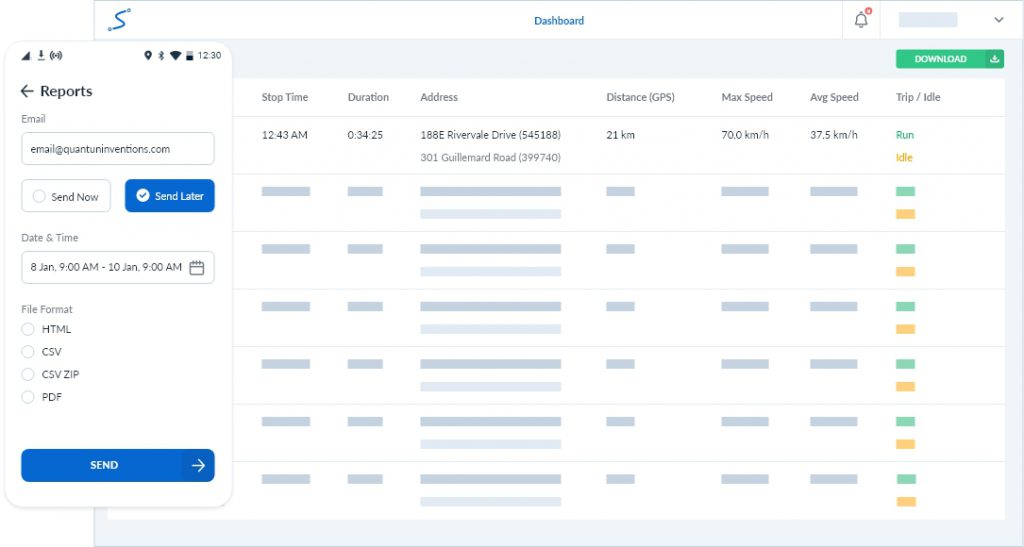Viewport: 1024px width, 547px height.
Task: Choose HTML file format
Action: [x=28, y=329]
